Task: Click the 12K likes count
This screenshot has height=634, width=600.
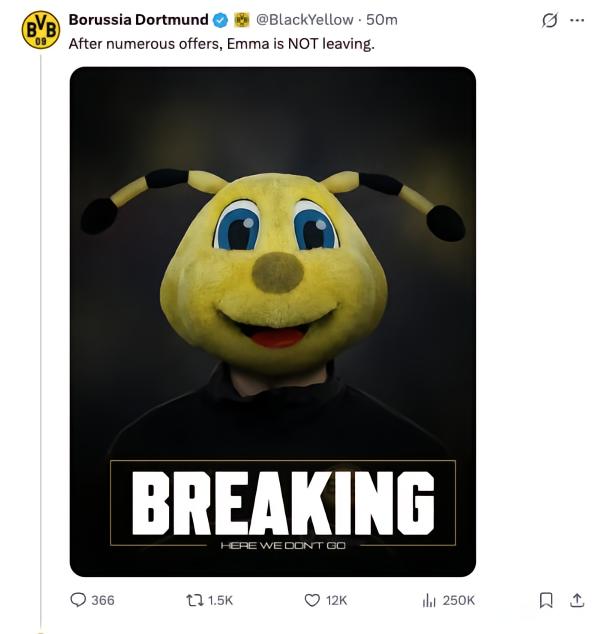Action: (336, 600)
